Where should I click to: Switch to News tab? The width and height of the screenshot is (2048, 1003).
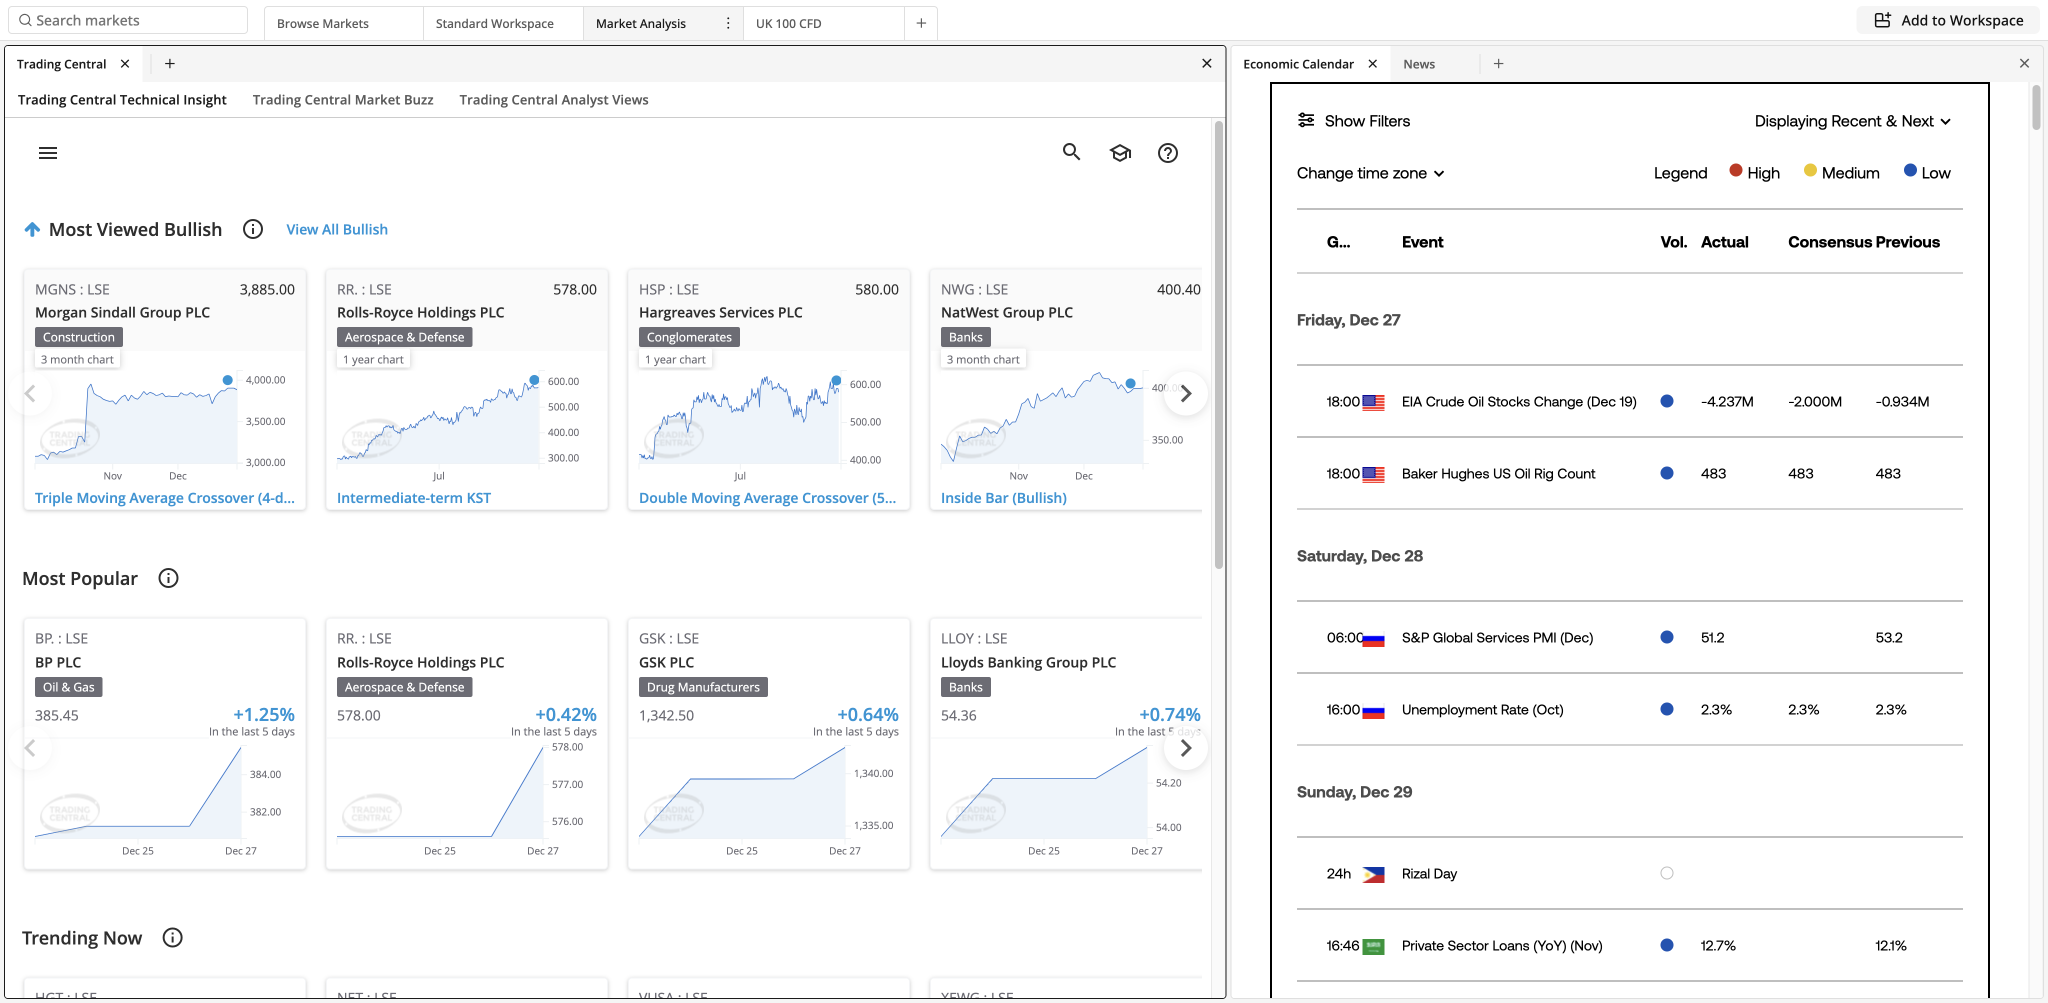(x=1419, y=64)
